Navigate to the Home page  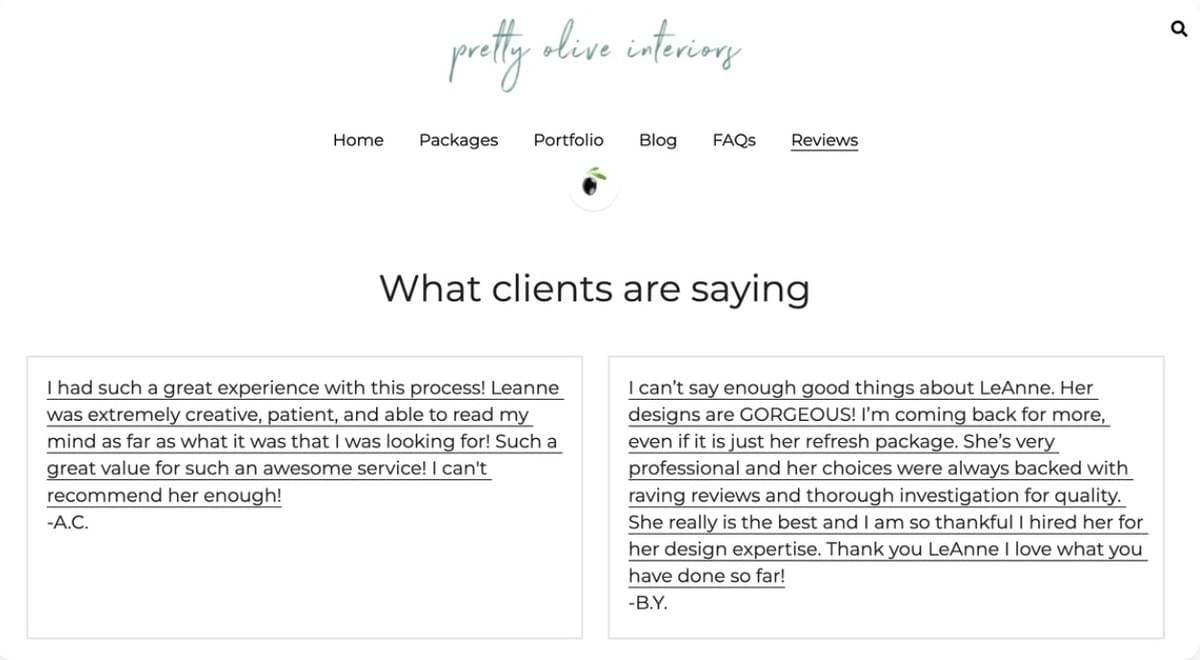click(357, 140)
